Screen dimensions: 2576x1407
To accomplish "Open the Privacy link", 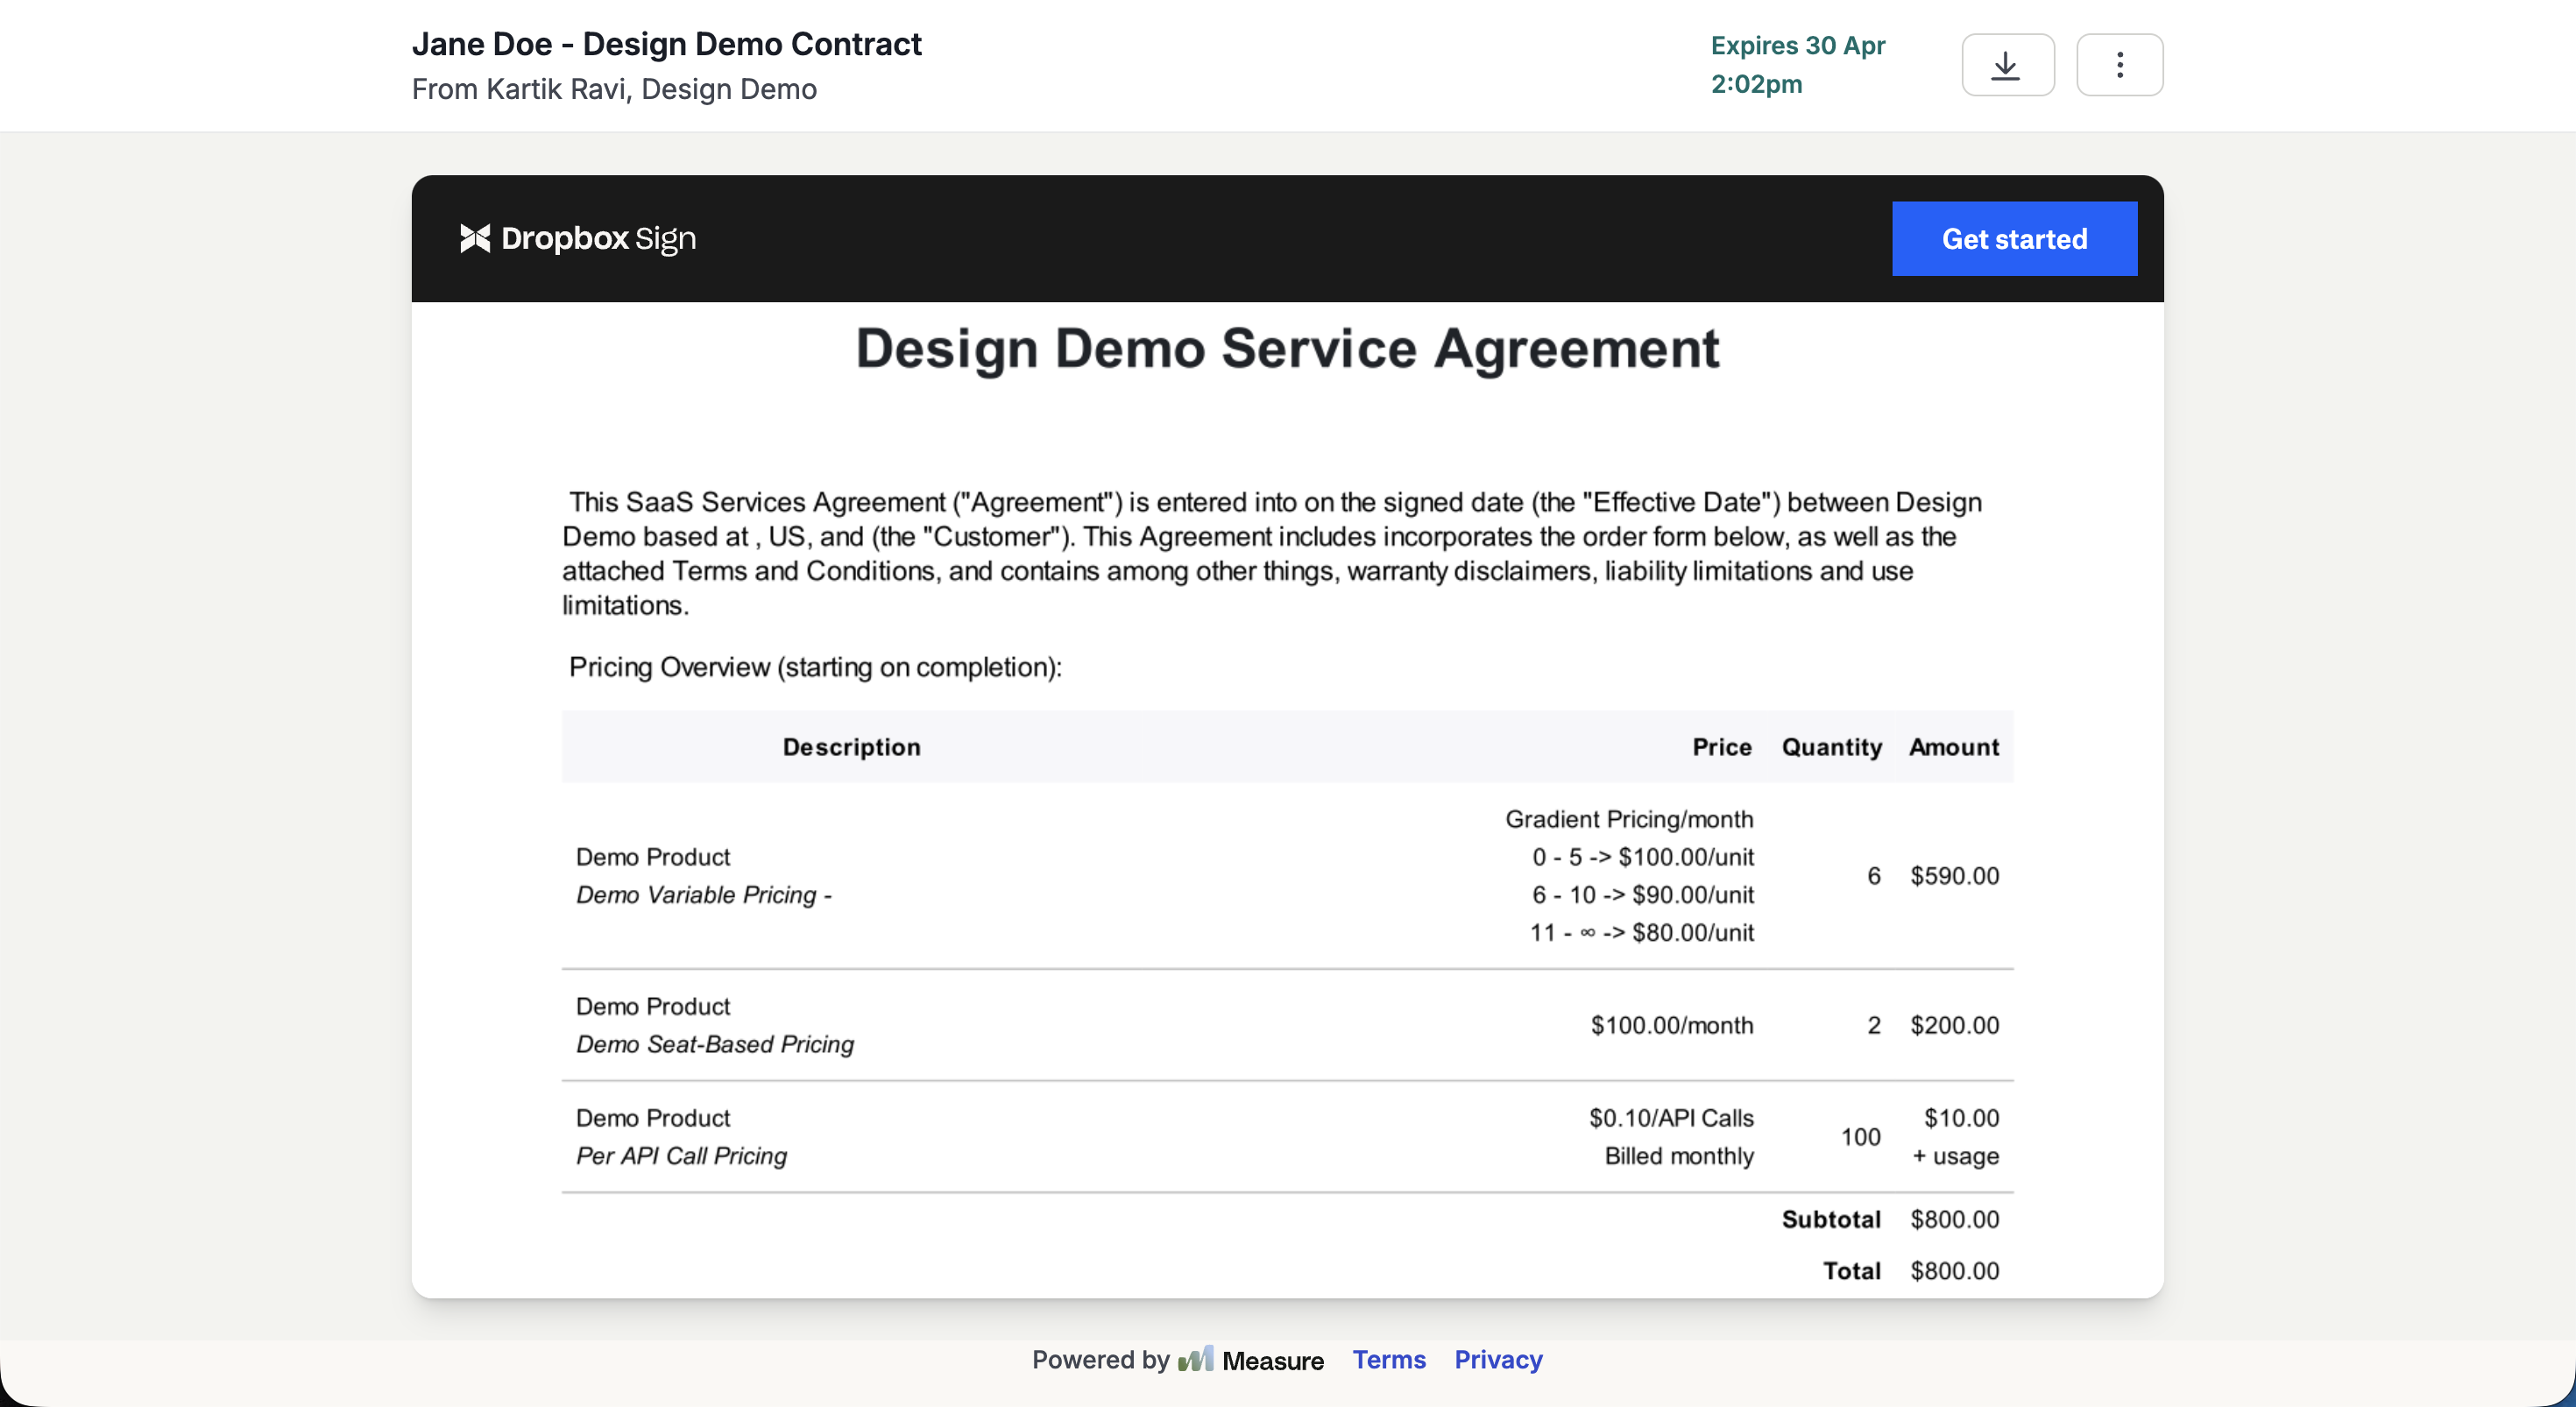I will [x=1498, y=1360].
